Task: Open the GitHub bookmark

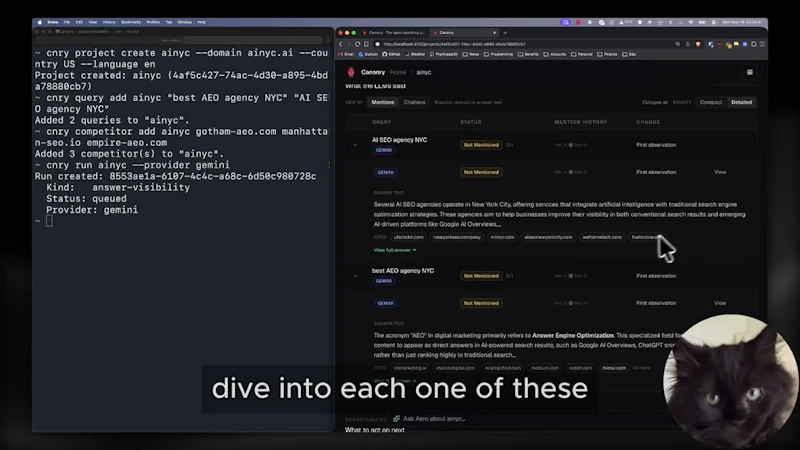Action: click(x=391, y=54)
